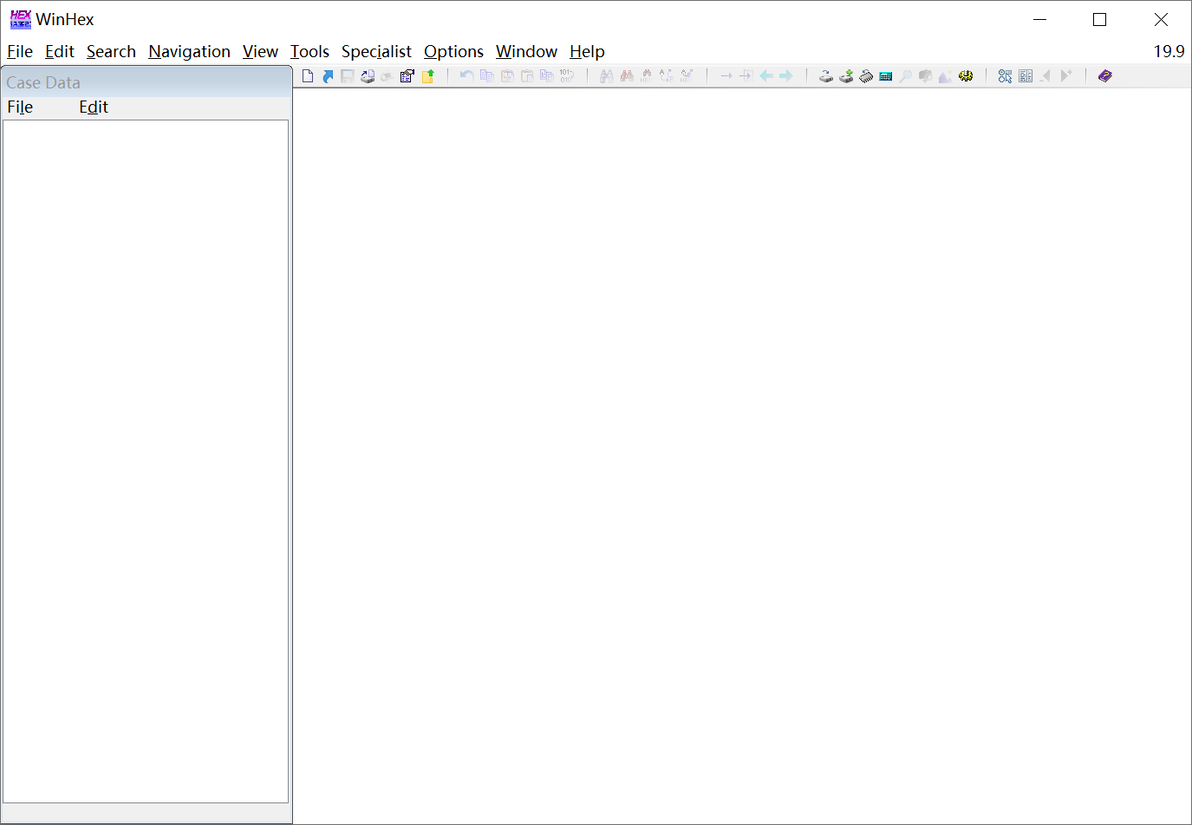The width and height of the screenshot is (1192, 825).
Task: Click the grey binoculars Find Text icon
Action: pyautogui.click(x=606, y=76)
